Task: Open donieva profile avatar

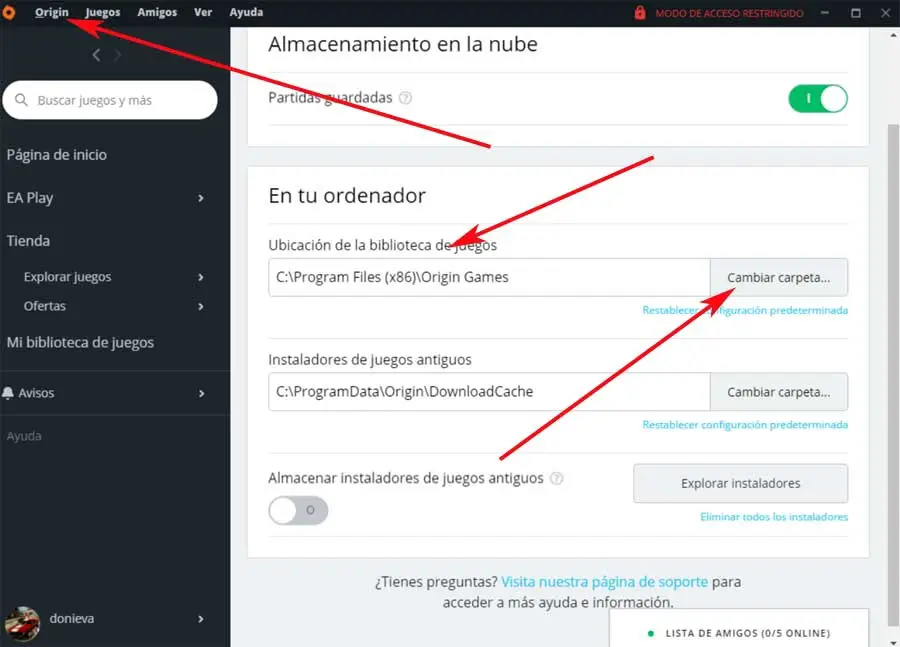Action: [22, 622]
